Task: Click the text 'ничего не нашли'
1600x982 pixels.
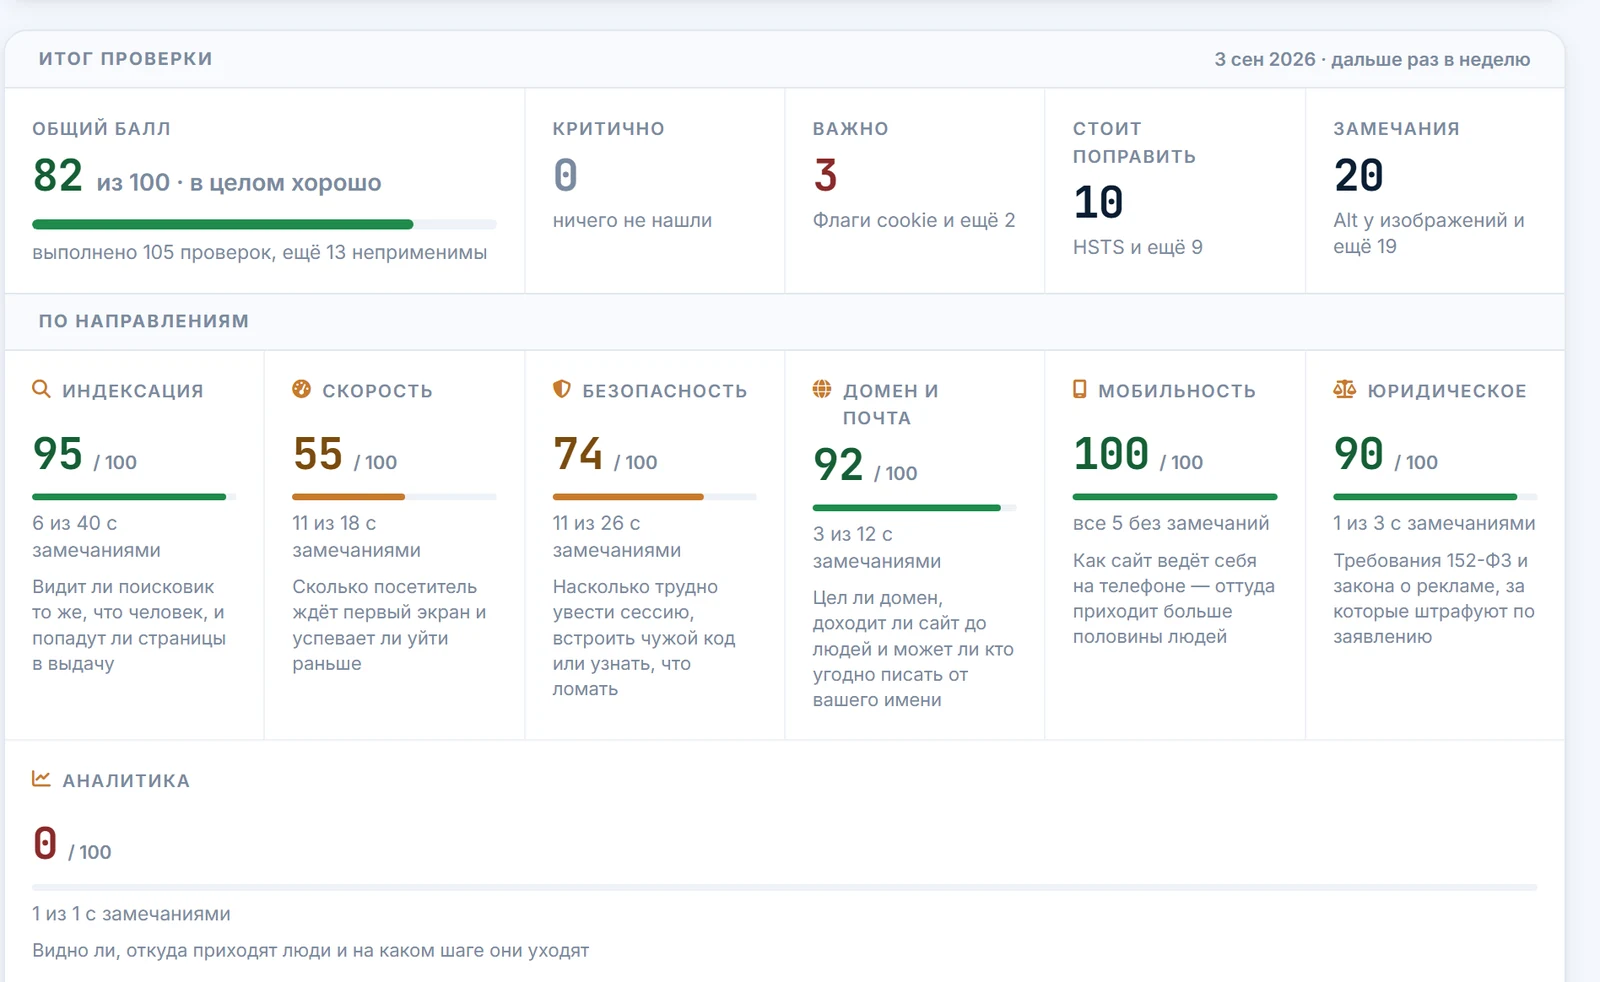Action: point(632,220)
